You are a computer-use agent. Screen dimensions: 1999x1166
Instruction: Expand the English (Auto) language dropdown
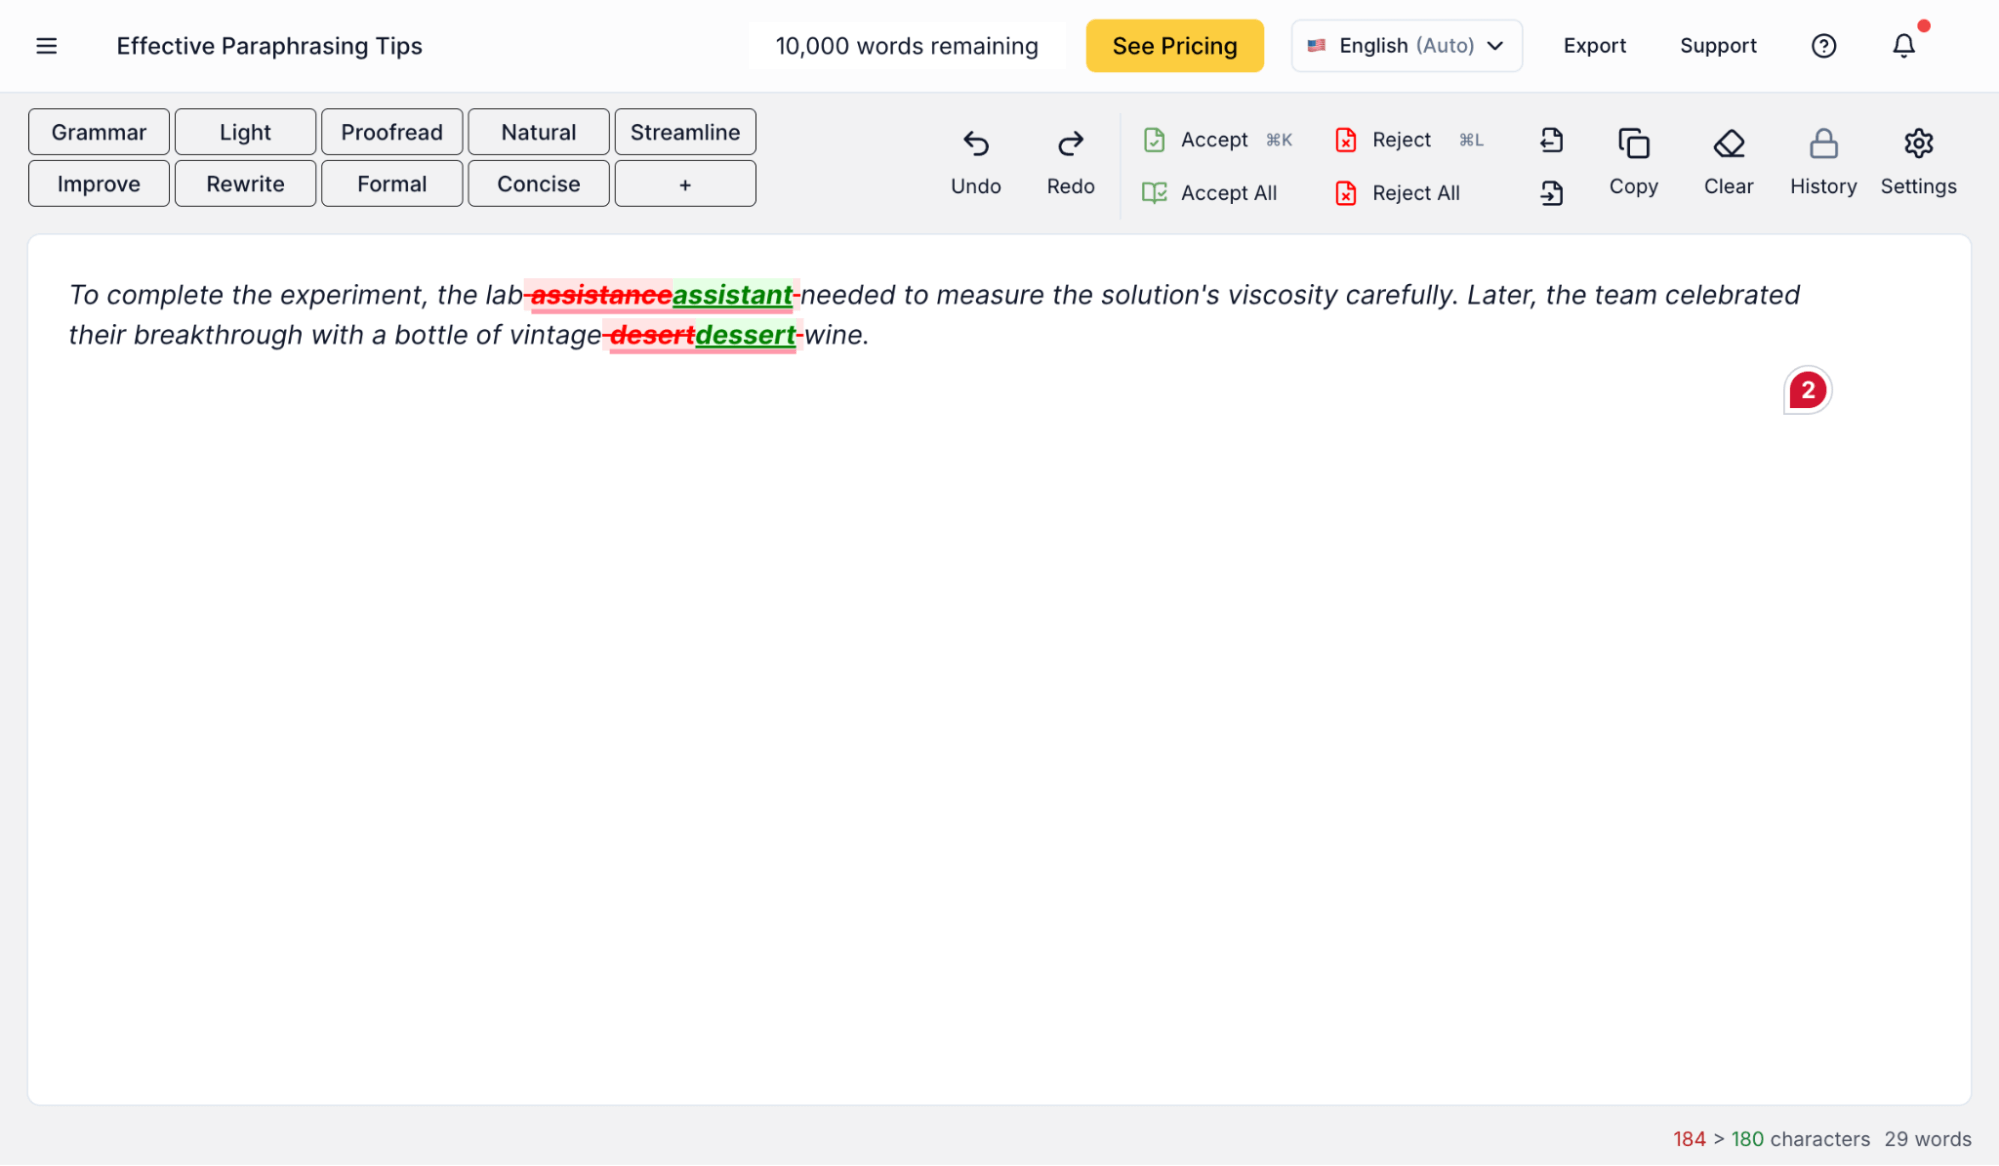click(1406, 46)
